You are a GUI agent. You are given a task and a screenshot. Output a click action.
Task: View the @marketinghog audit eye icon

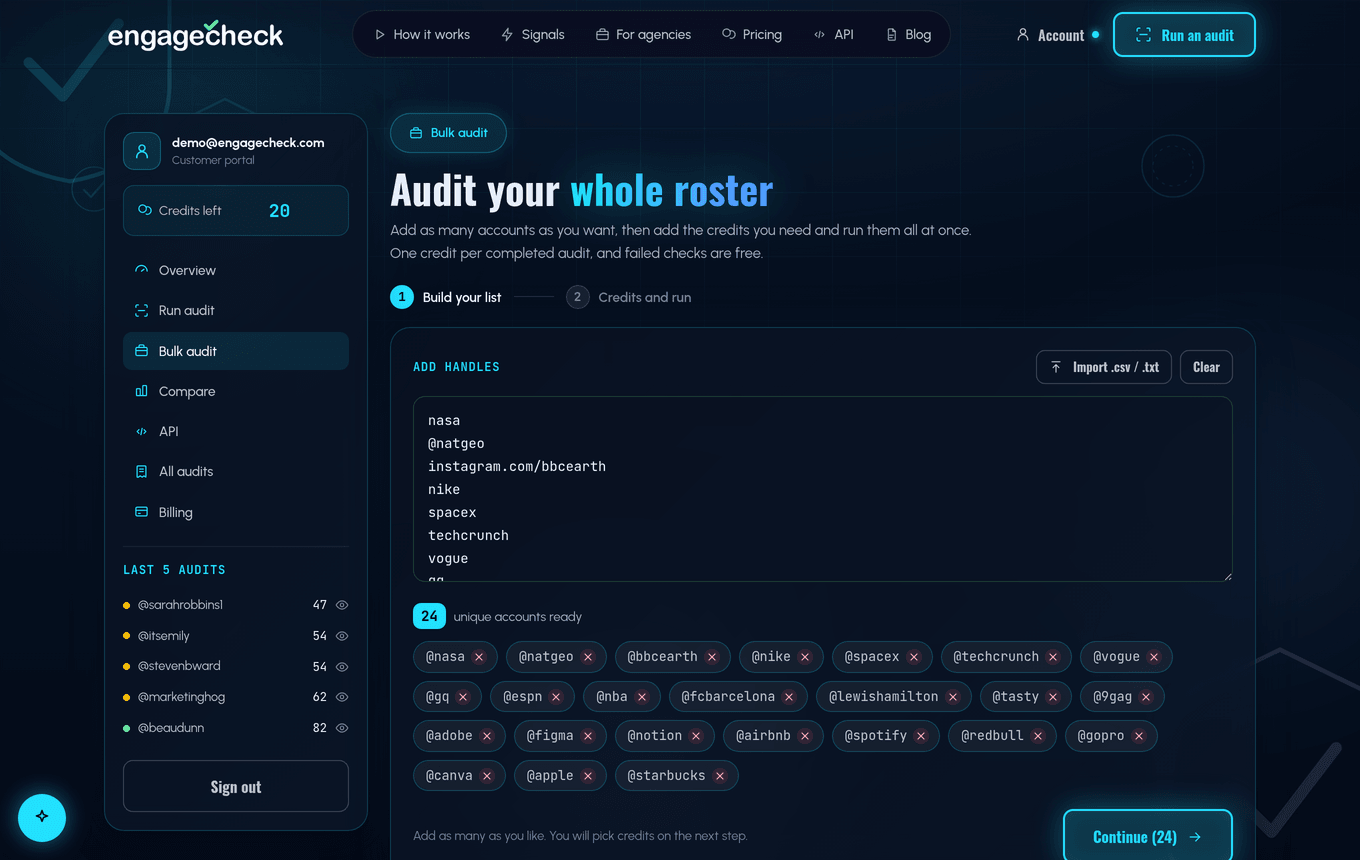pyautogui.click(x=342, y=697)
